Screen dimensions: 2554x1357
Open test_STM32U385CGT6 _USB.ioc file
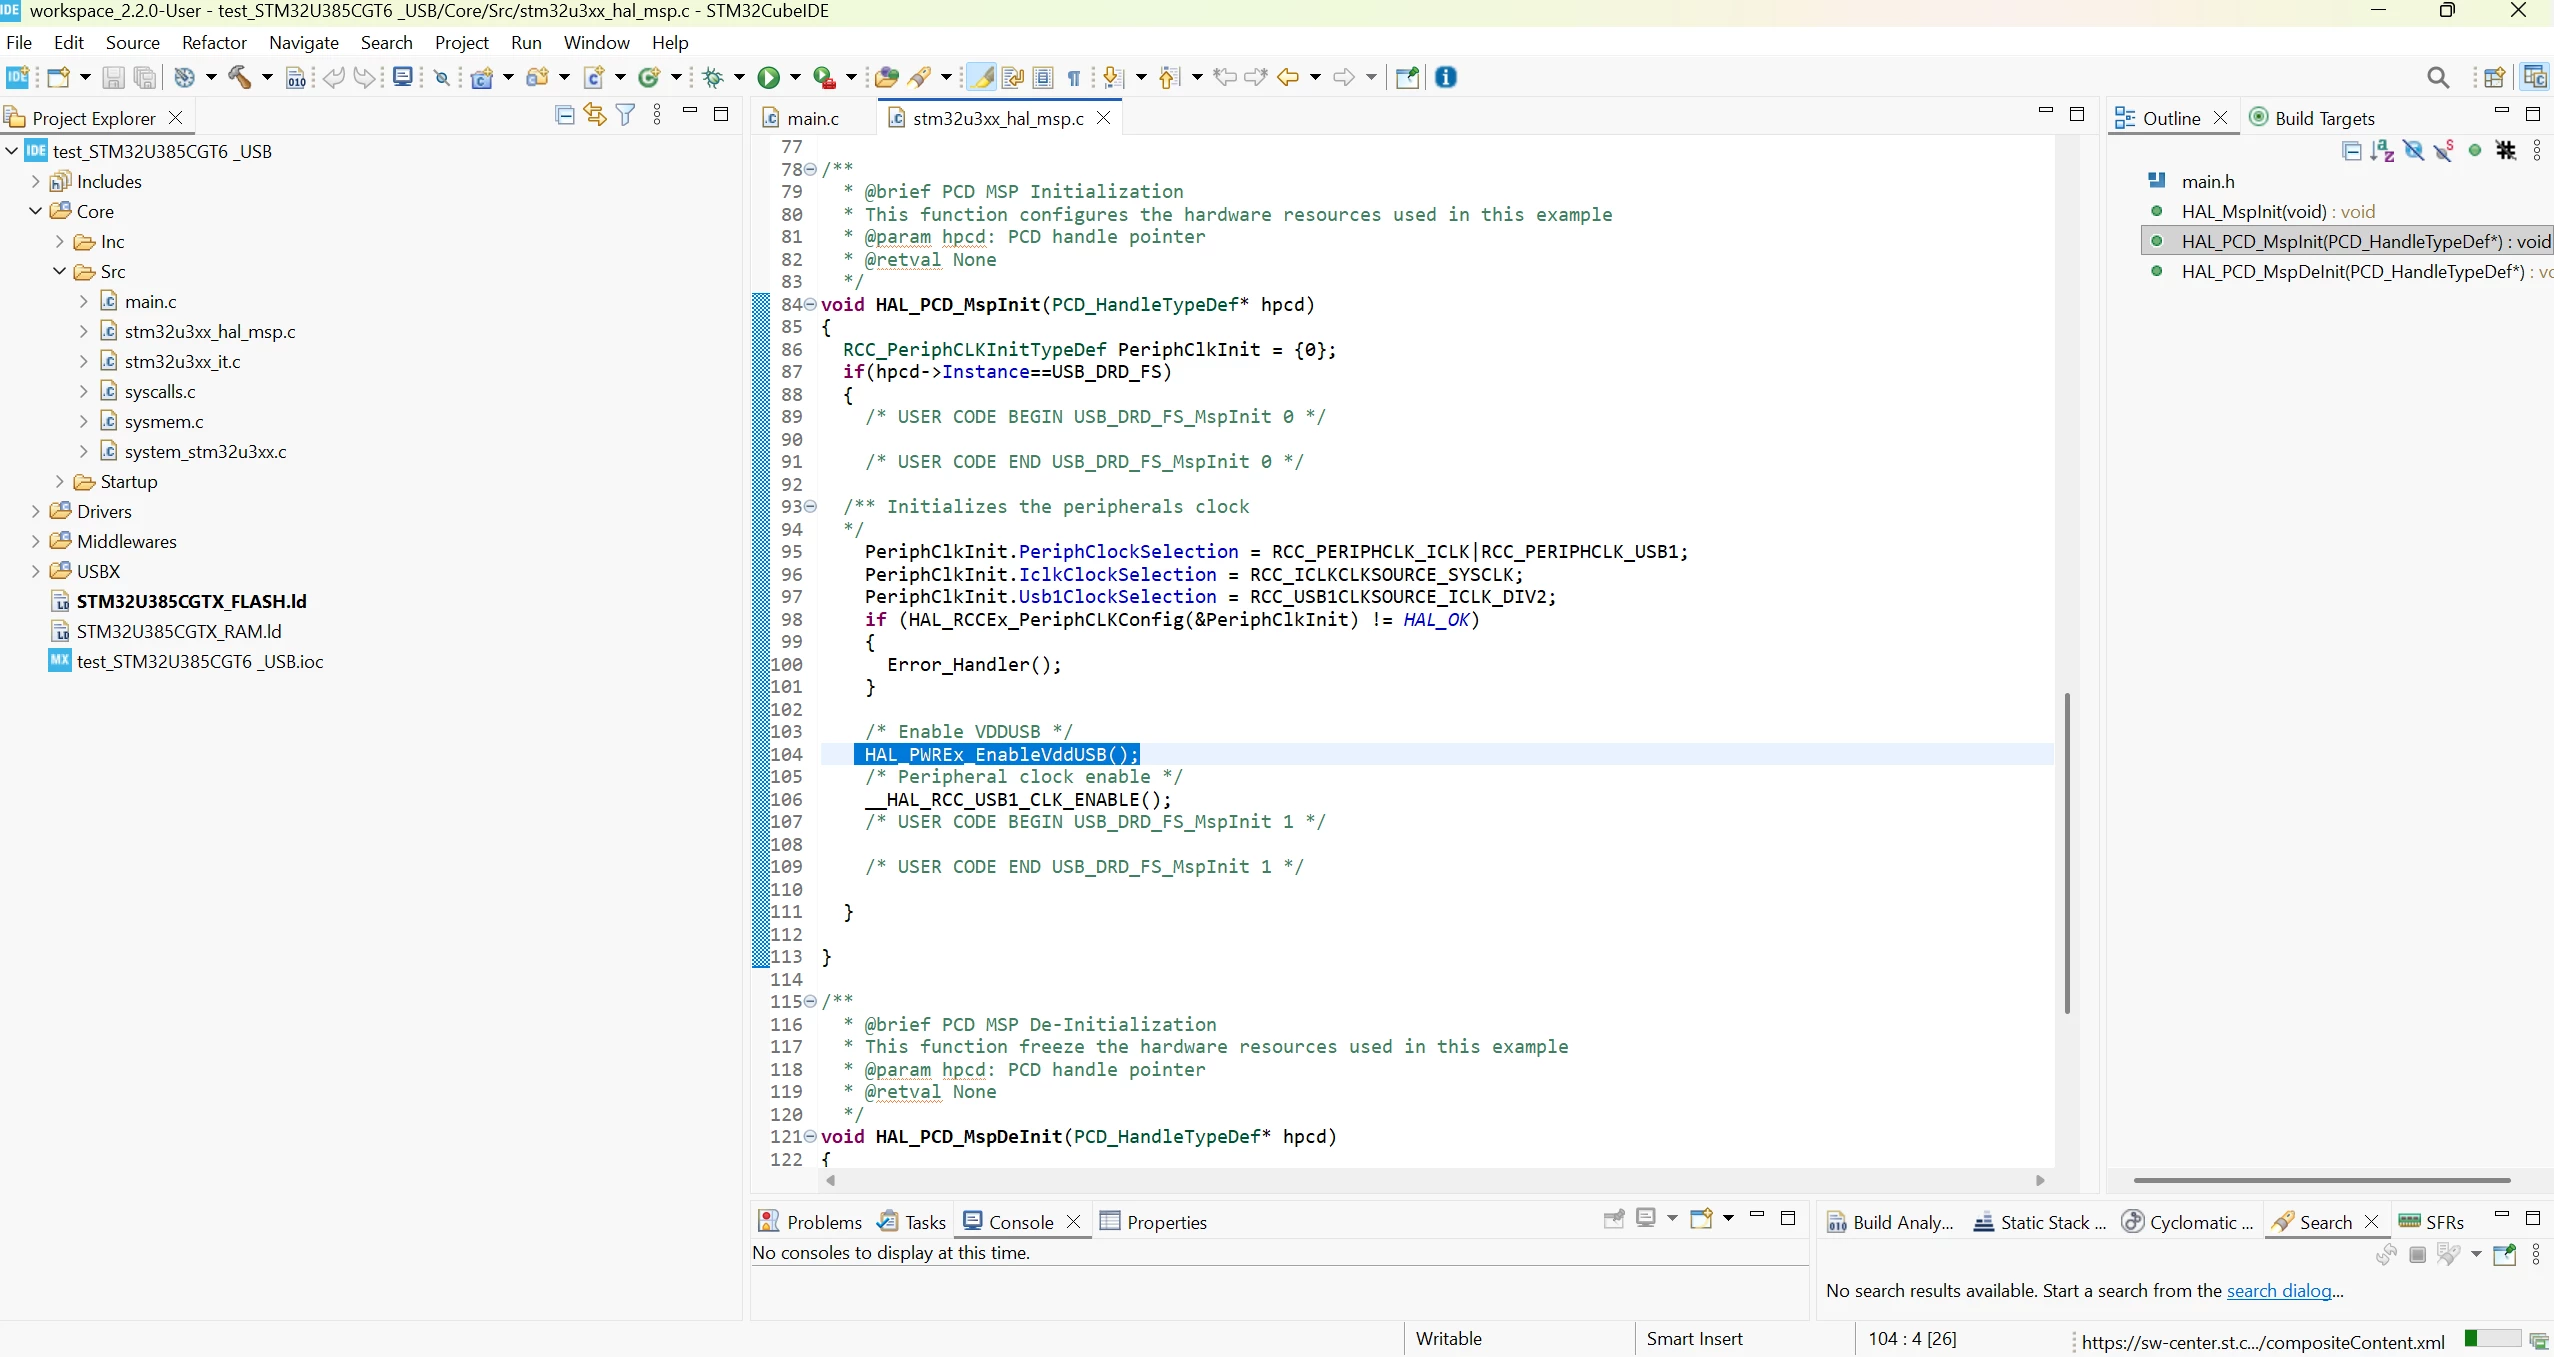(x=199, y=662)
